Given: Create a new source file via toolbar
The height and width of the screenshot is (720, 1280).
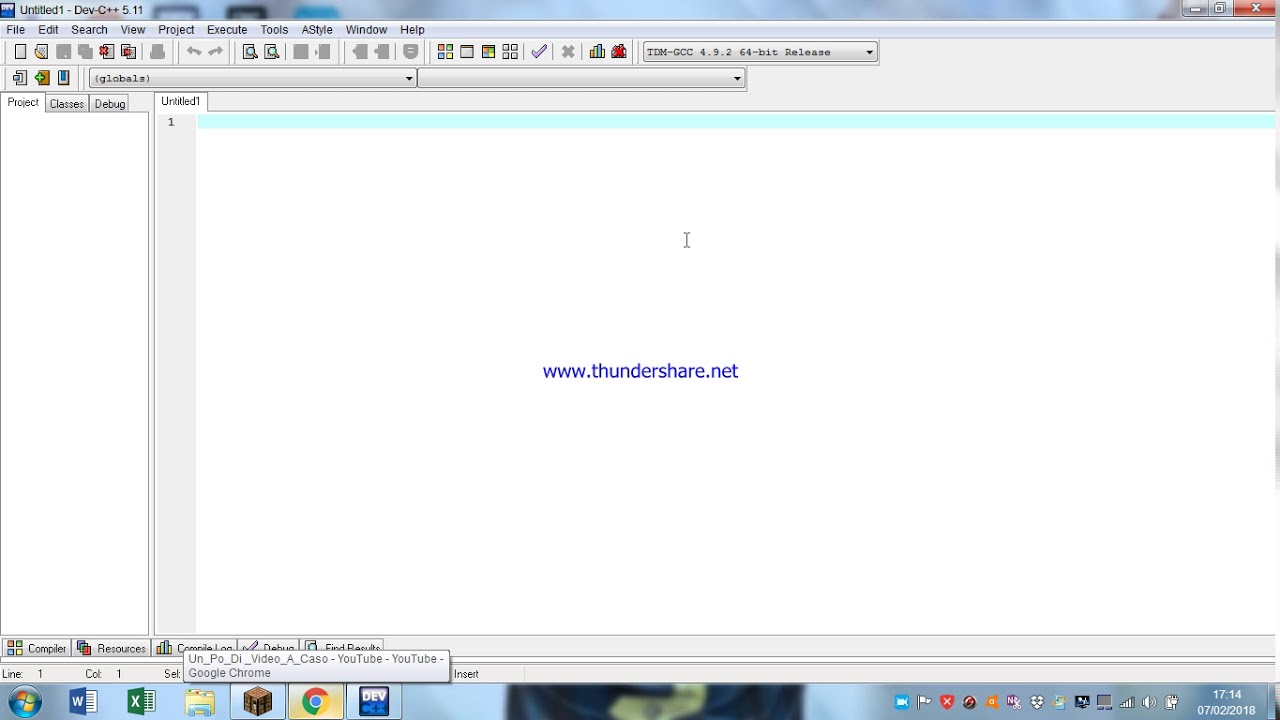Looking at the screenshot, I should 20,52.
